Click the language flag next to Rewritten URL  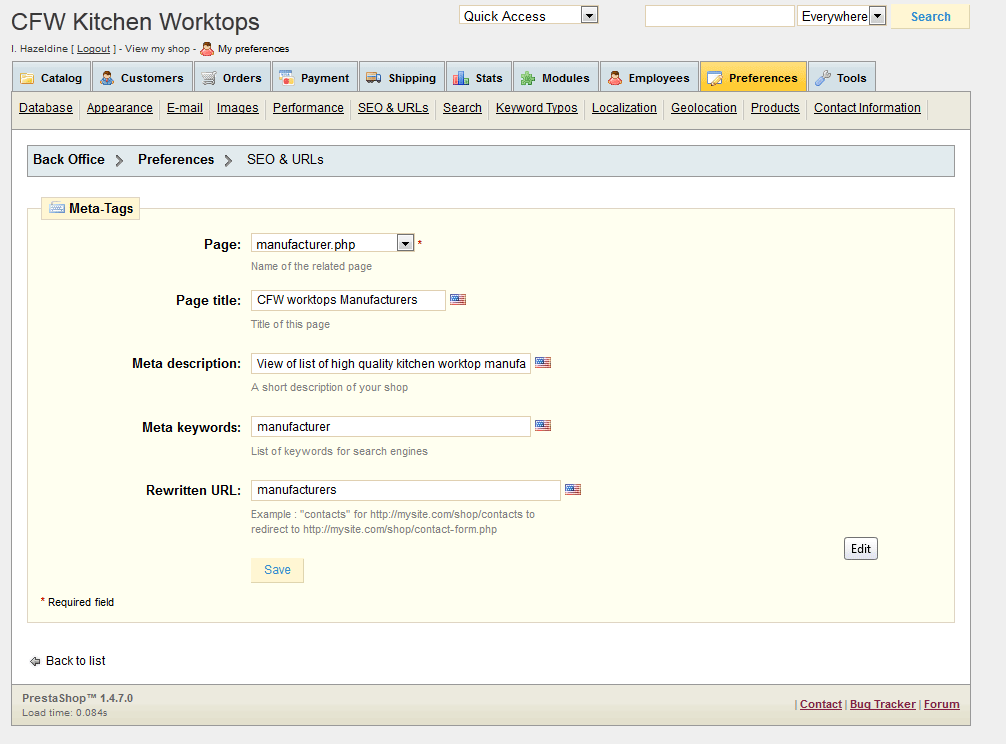(573, 490)
